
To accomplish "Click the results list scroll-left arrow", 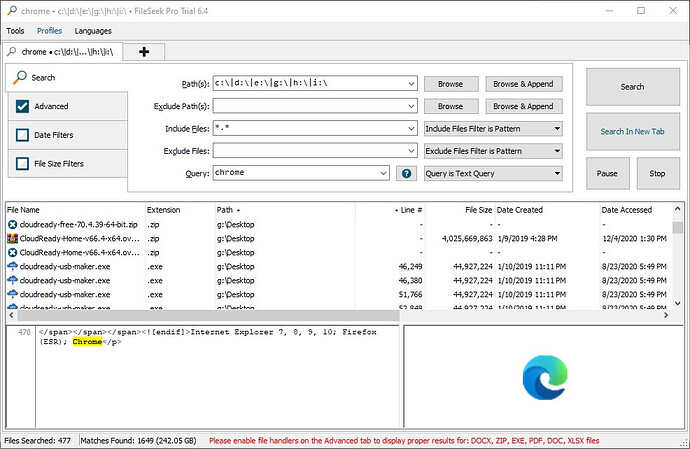I will pyautogui.click(x=11, y=315).
